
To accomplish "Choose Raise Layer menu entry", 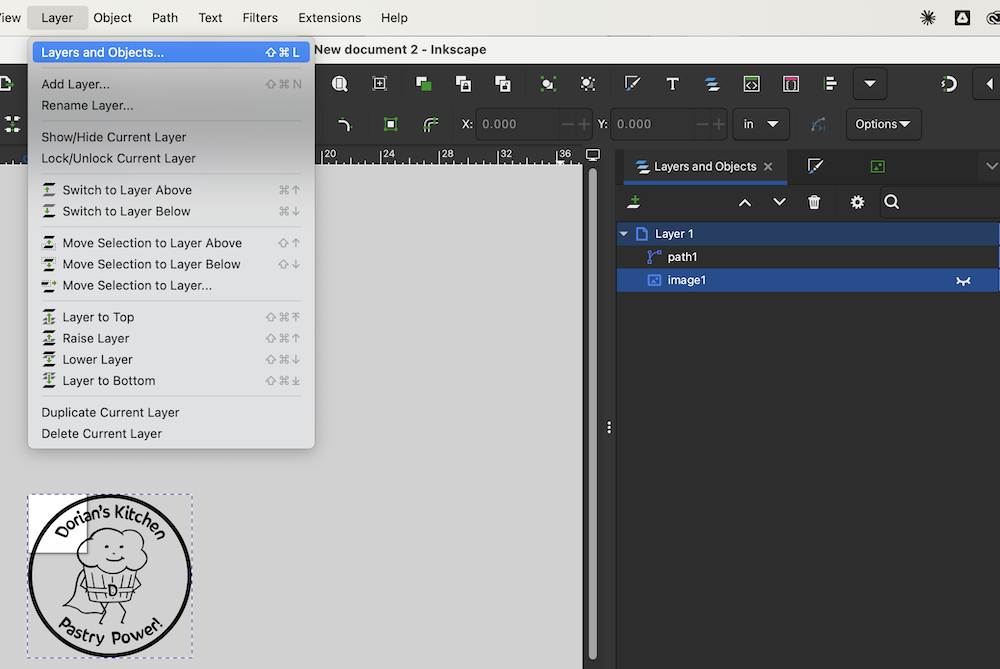I will [171, 339].
